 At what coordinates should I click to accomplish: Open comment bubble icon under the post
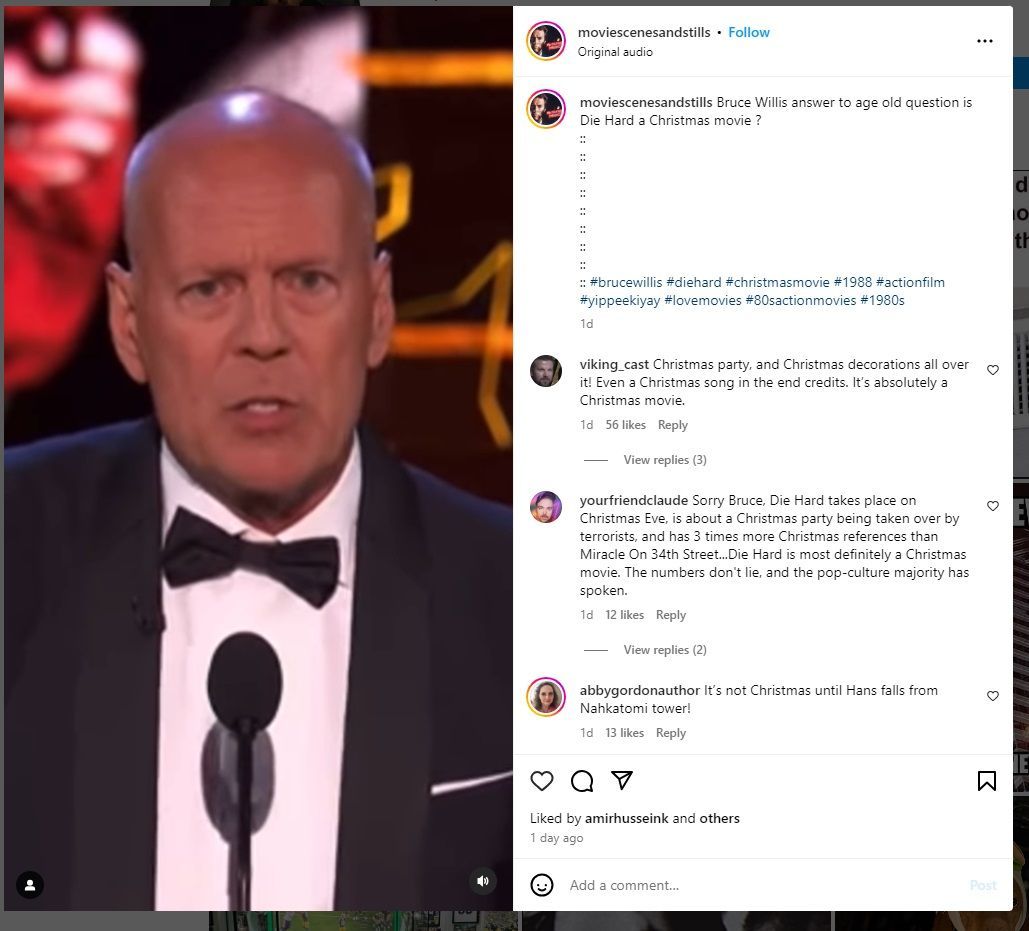[581, 781]
